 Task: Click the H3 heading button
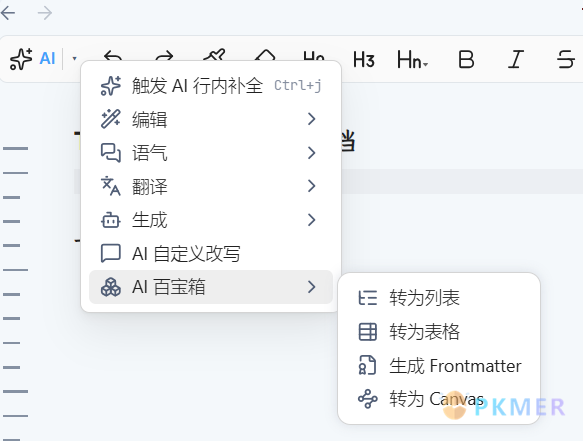coord(364,59)
